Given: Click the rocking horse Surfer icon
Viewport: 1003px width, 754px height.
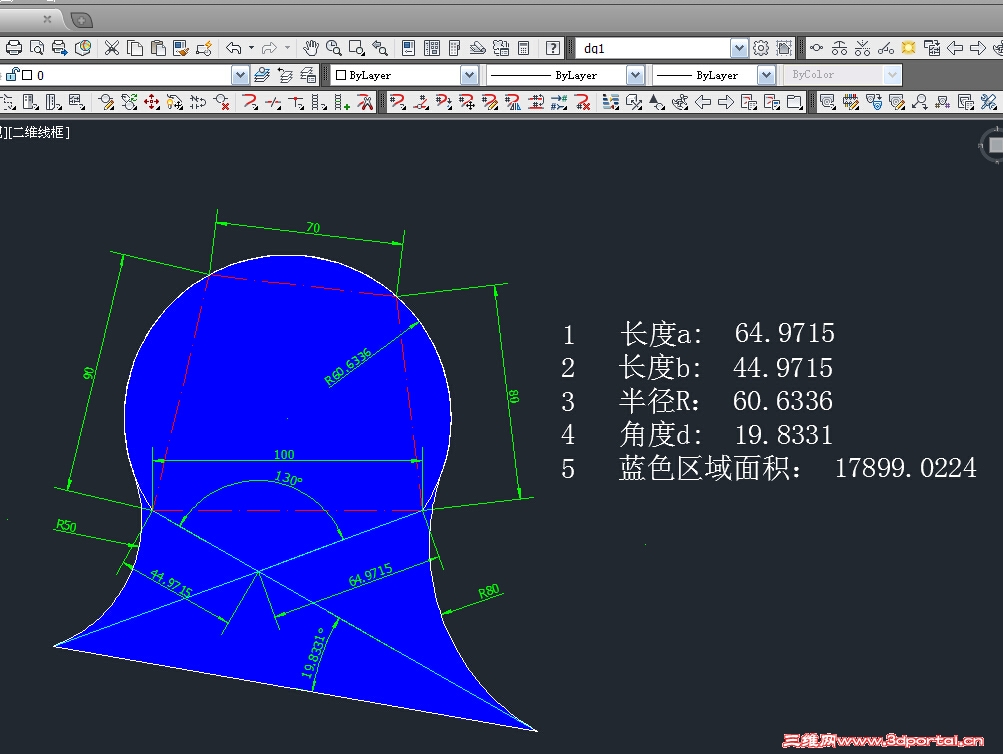Looking at the screenshot, I should click(x=680, y=102).
